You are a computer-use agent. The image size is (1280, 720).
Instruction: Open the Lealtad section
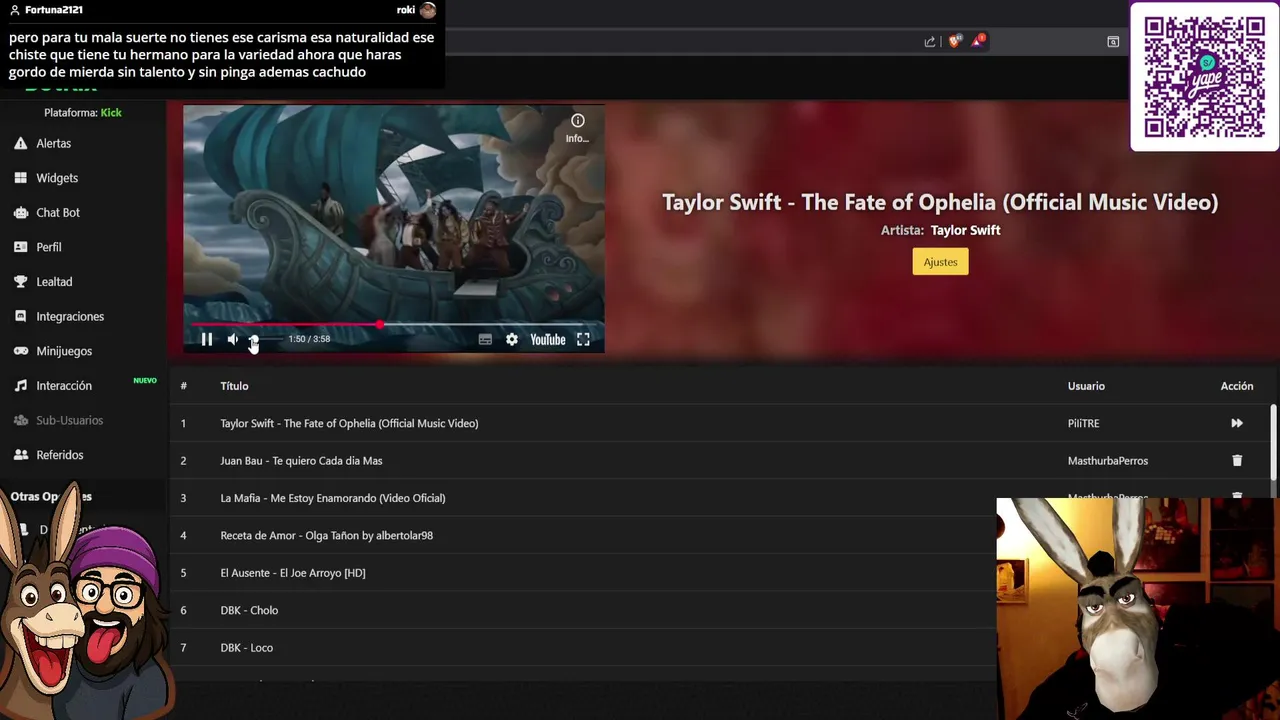point(54,282)
